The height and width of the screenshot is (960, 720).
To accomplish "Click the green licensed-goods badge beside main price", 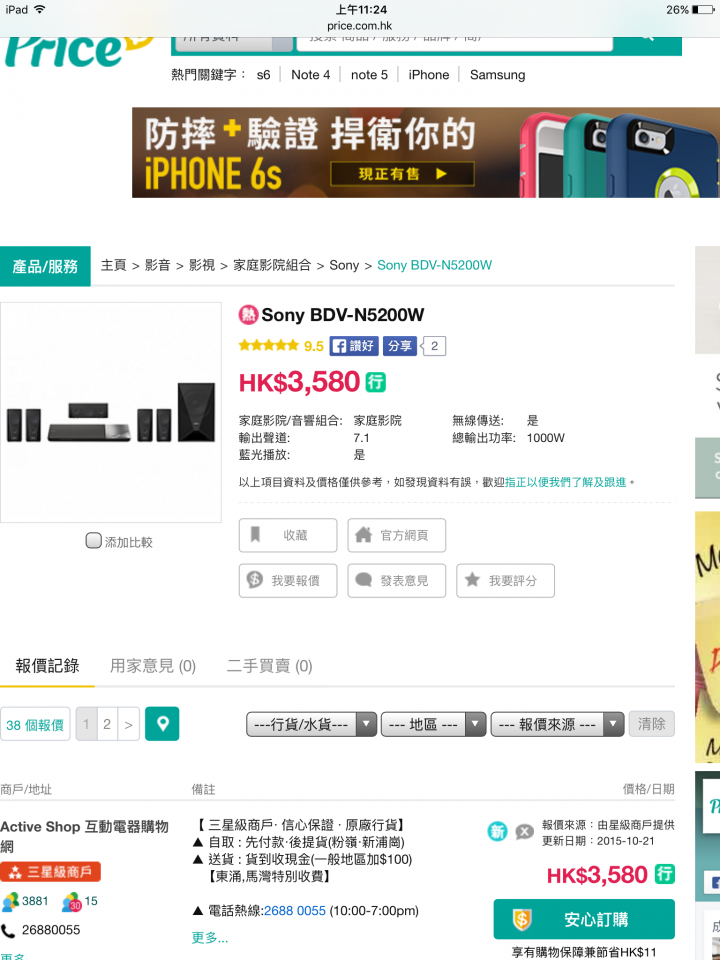I will pos(376,382).
